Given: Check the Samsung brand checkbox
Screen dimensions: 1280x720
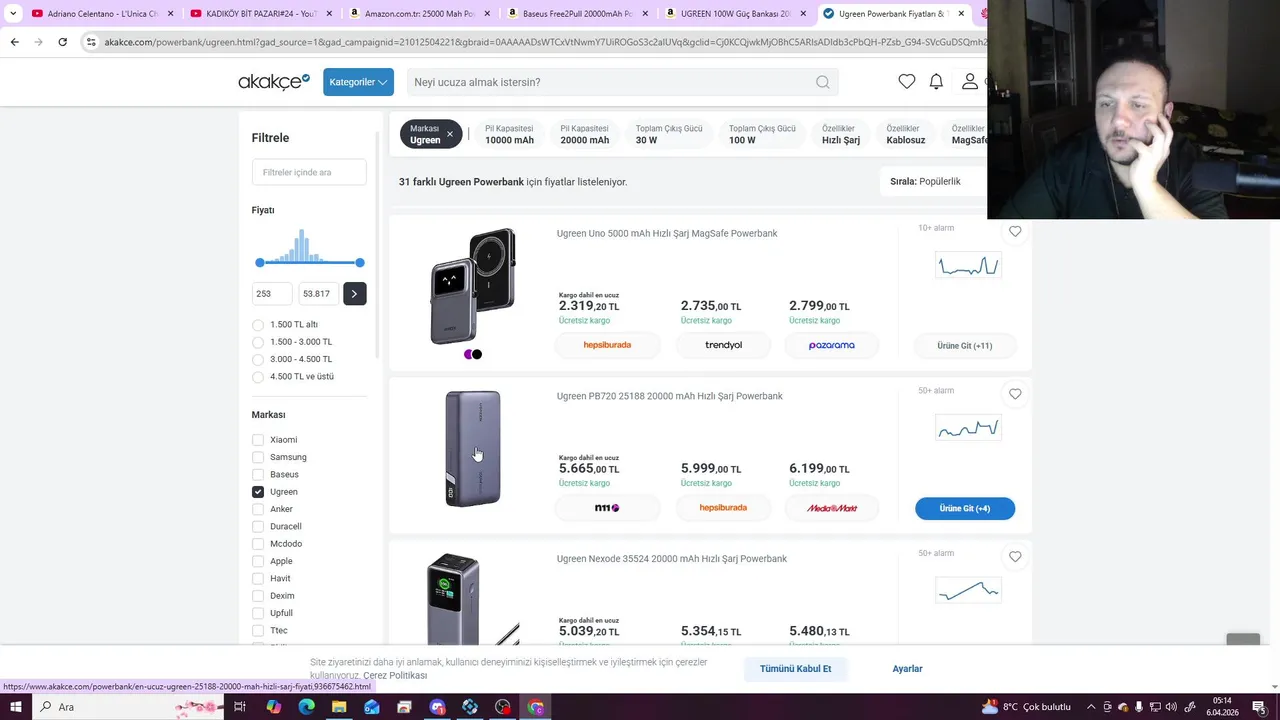Looking at the screenshot, I should coord(258,457).
